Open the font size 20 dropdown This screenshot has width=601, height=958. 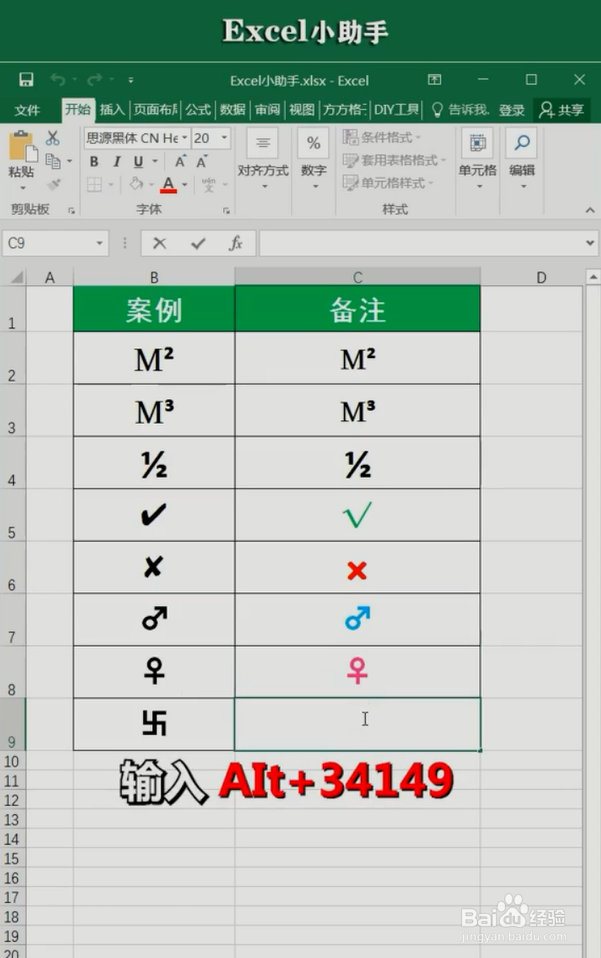pyautogui.click(x=224, y=138)
